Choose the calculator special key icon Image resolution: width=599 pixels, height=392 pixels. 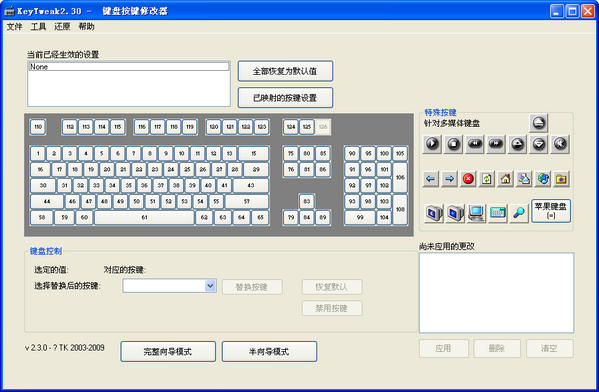[497, 213]
